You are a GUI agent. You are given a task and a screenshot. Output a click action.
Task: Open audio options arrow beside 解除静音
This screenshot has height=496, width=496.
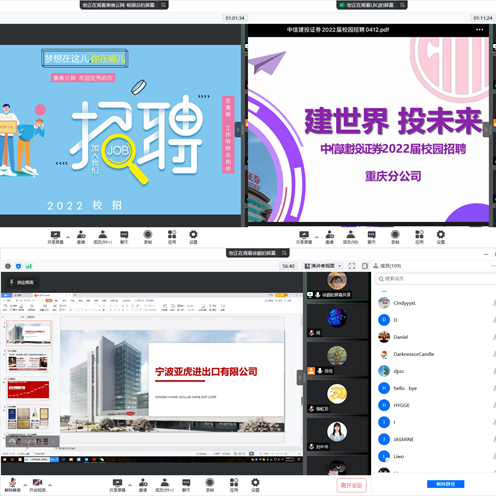(x=25, y=485)
